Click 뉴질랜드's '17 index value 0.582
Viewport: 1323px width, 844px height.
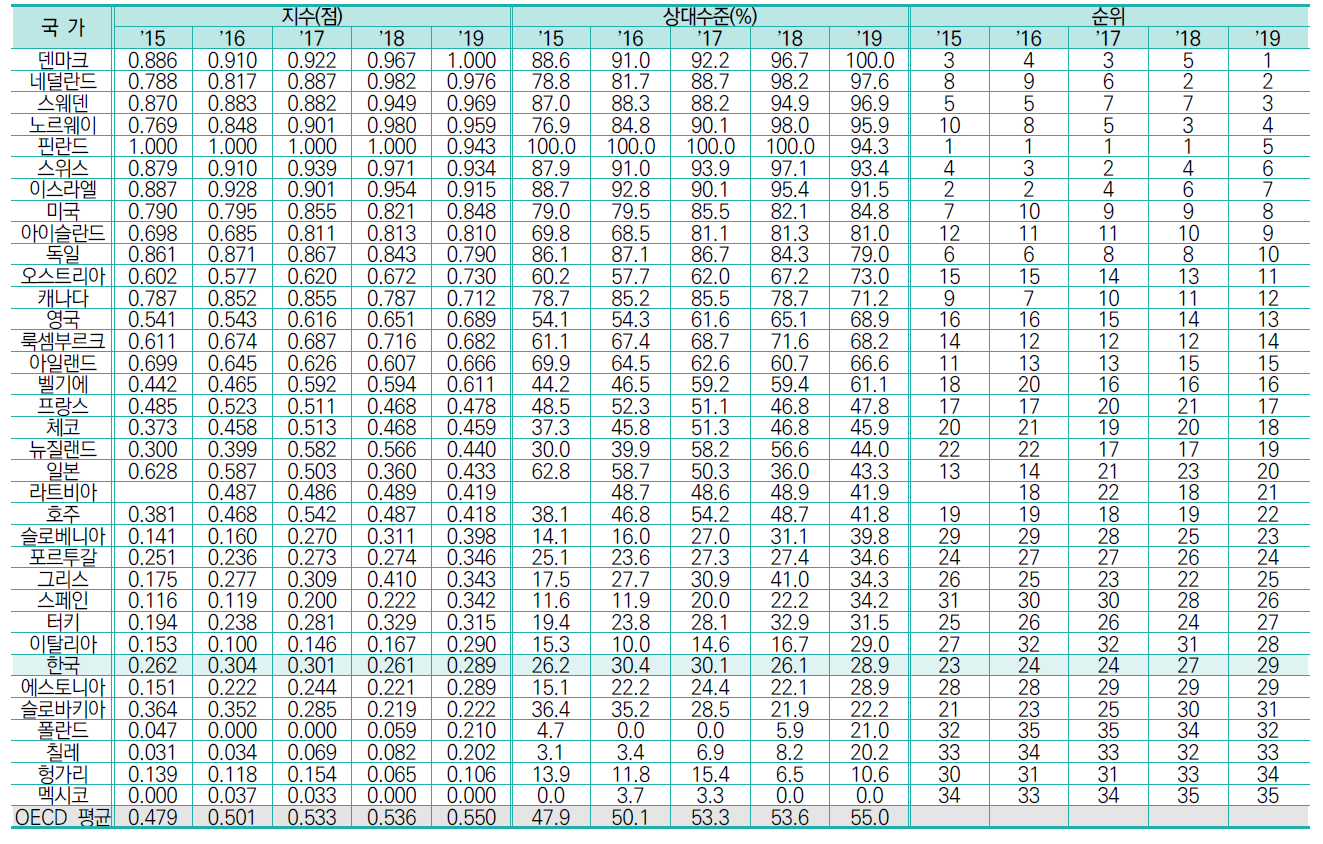click(313, 448)
